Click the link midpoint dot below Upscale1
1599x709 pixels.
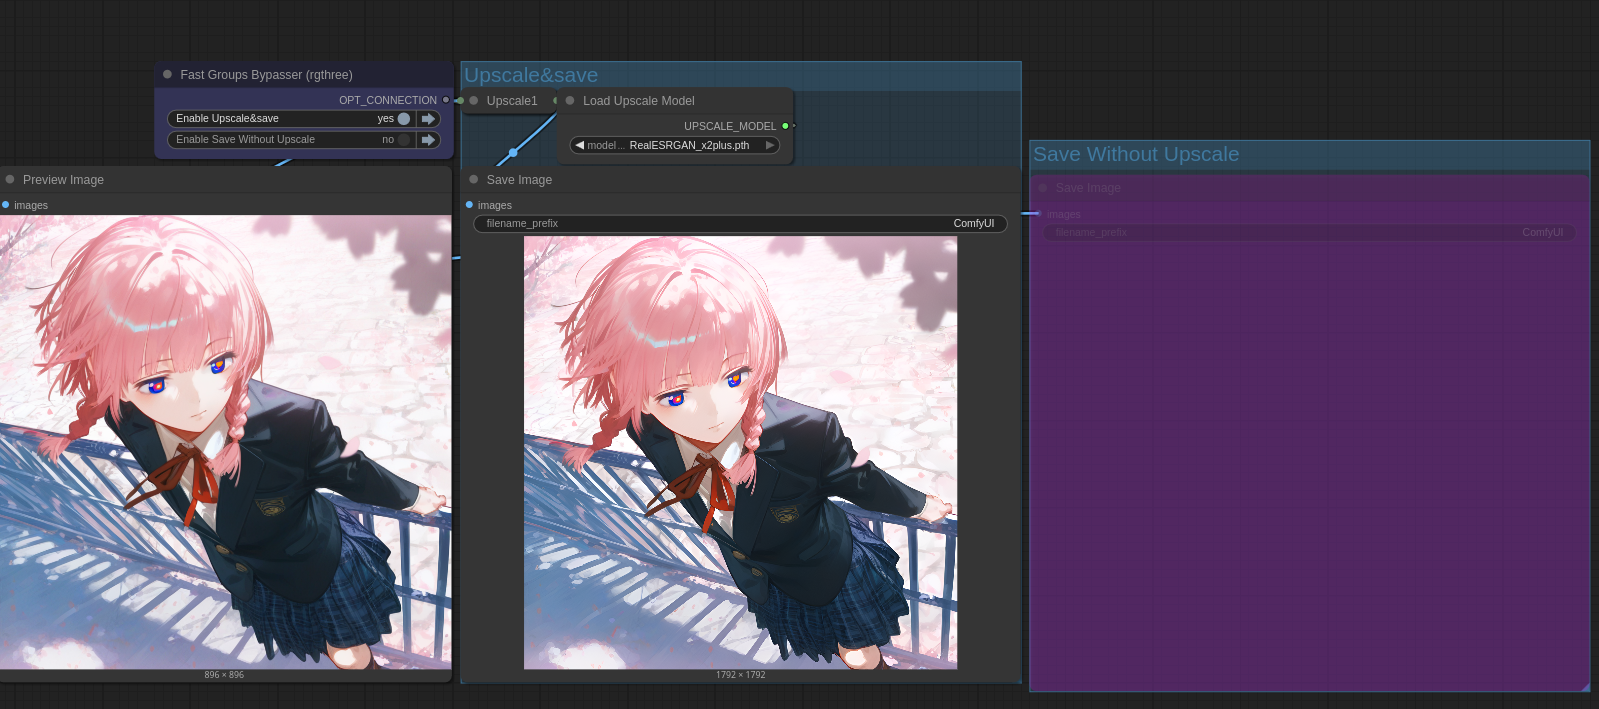pos(513,153)
